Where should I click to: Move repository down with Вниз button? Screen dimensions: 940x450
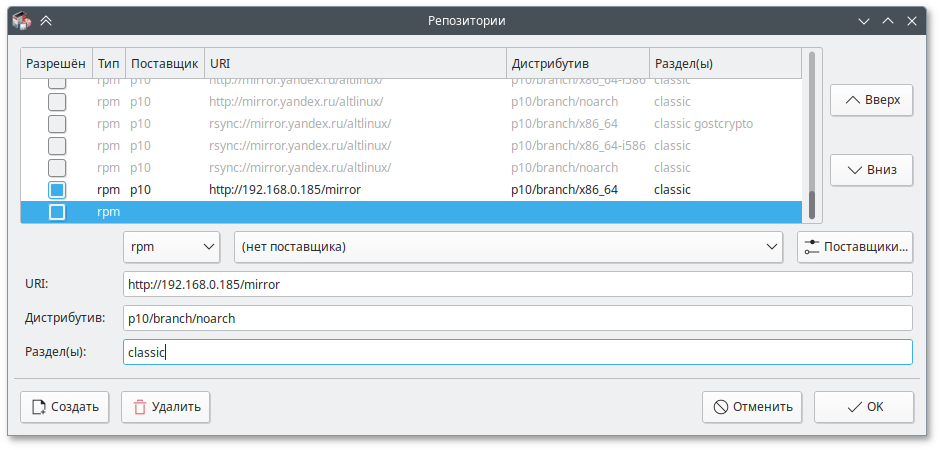(871, 170)
